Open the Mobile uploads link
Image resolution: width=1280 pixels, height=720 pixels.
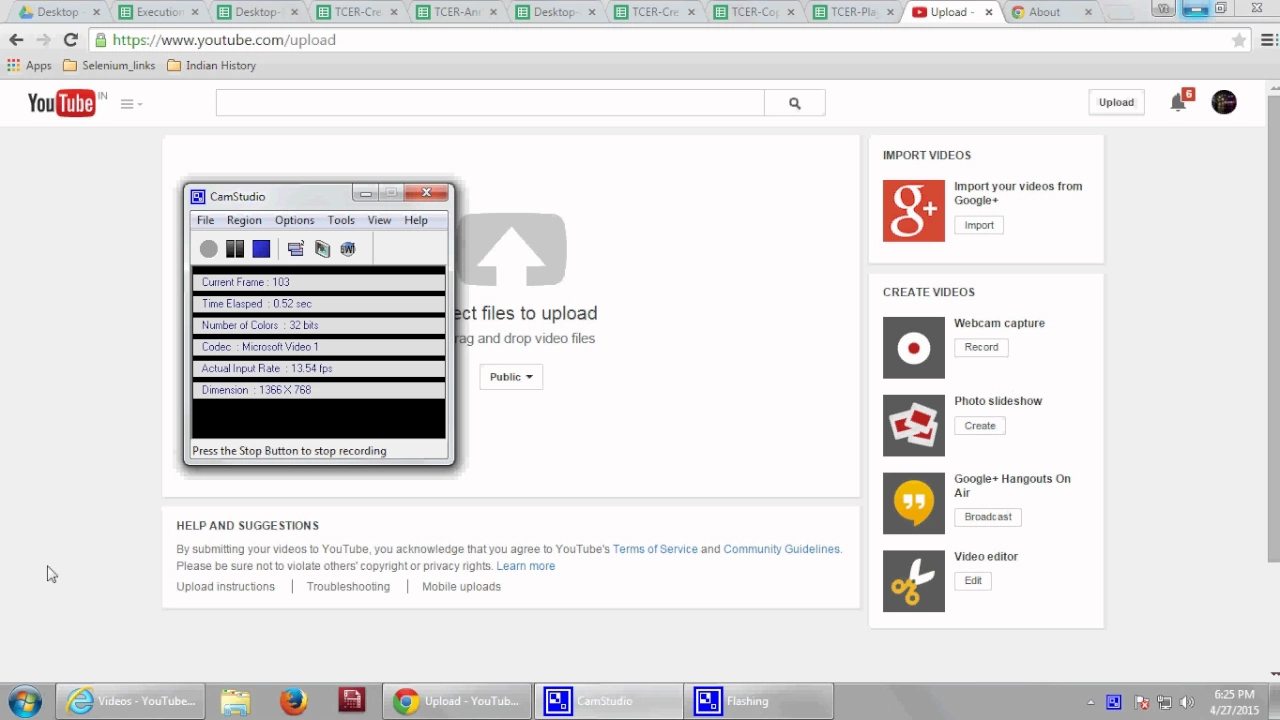pyautogui.click(x=461, y=587)
